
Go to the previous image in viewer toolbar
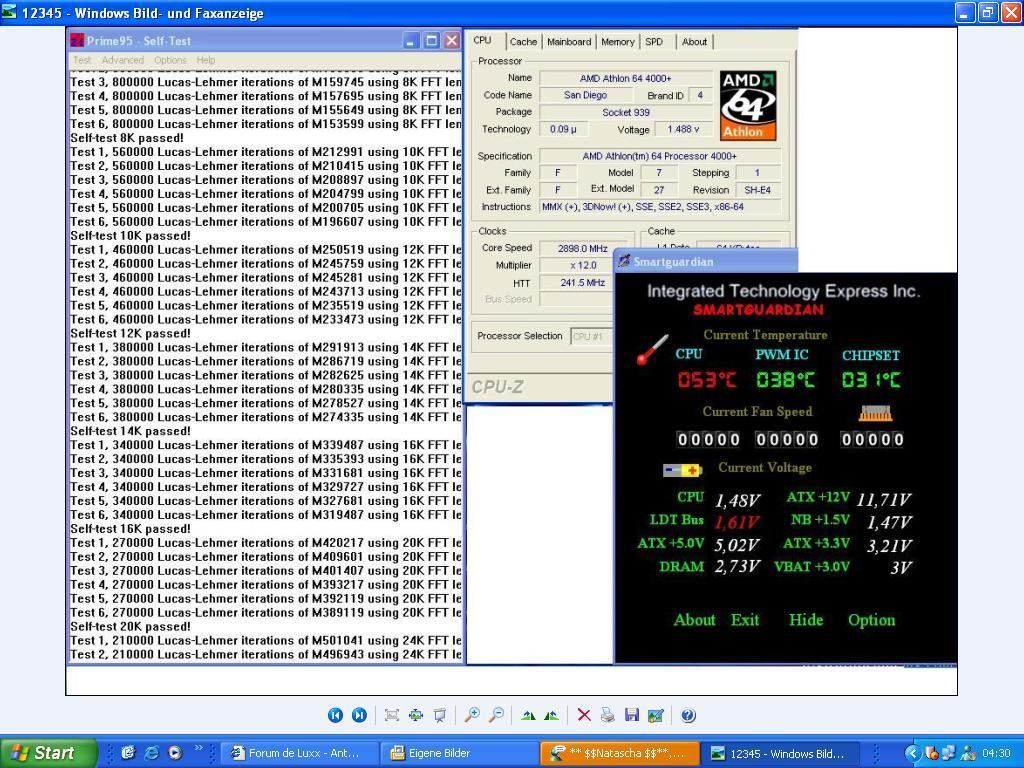(x=335, y=715)
